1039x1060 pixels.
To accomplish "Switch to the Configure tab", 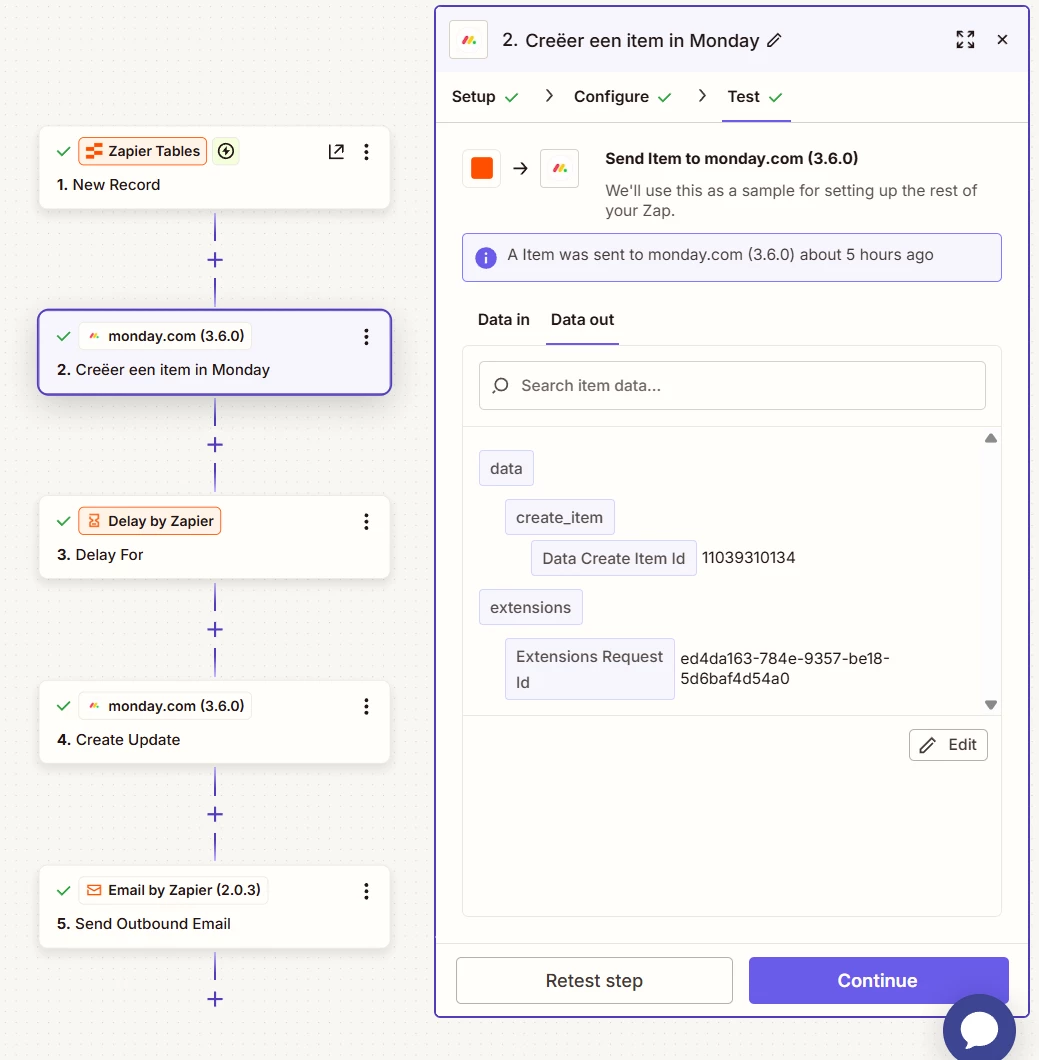I will [622, 97].
